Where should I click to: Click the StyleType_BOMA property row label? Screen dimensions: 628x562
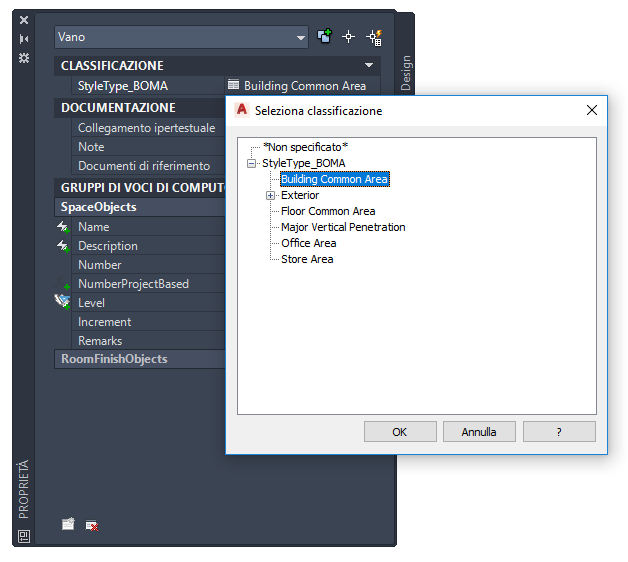point(123,86)
